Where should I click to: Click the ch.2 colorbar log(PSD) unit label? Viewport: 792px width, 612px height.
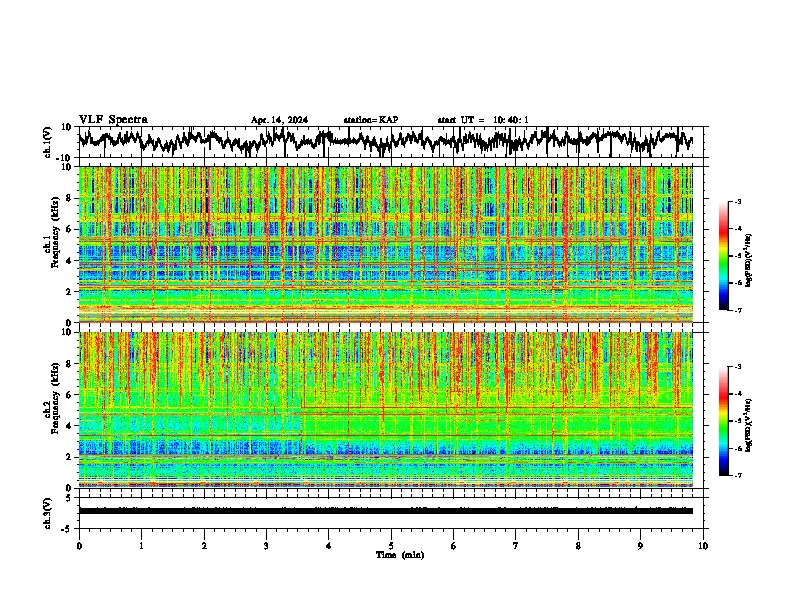tap(749, 425)
